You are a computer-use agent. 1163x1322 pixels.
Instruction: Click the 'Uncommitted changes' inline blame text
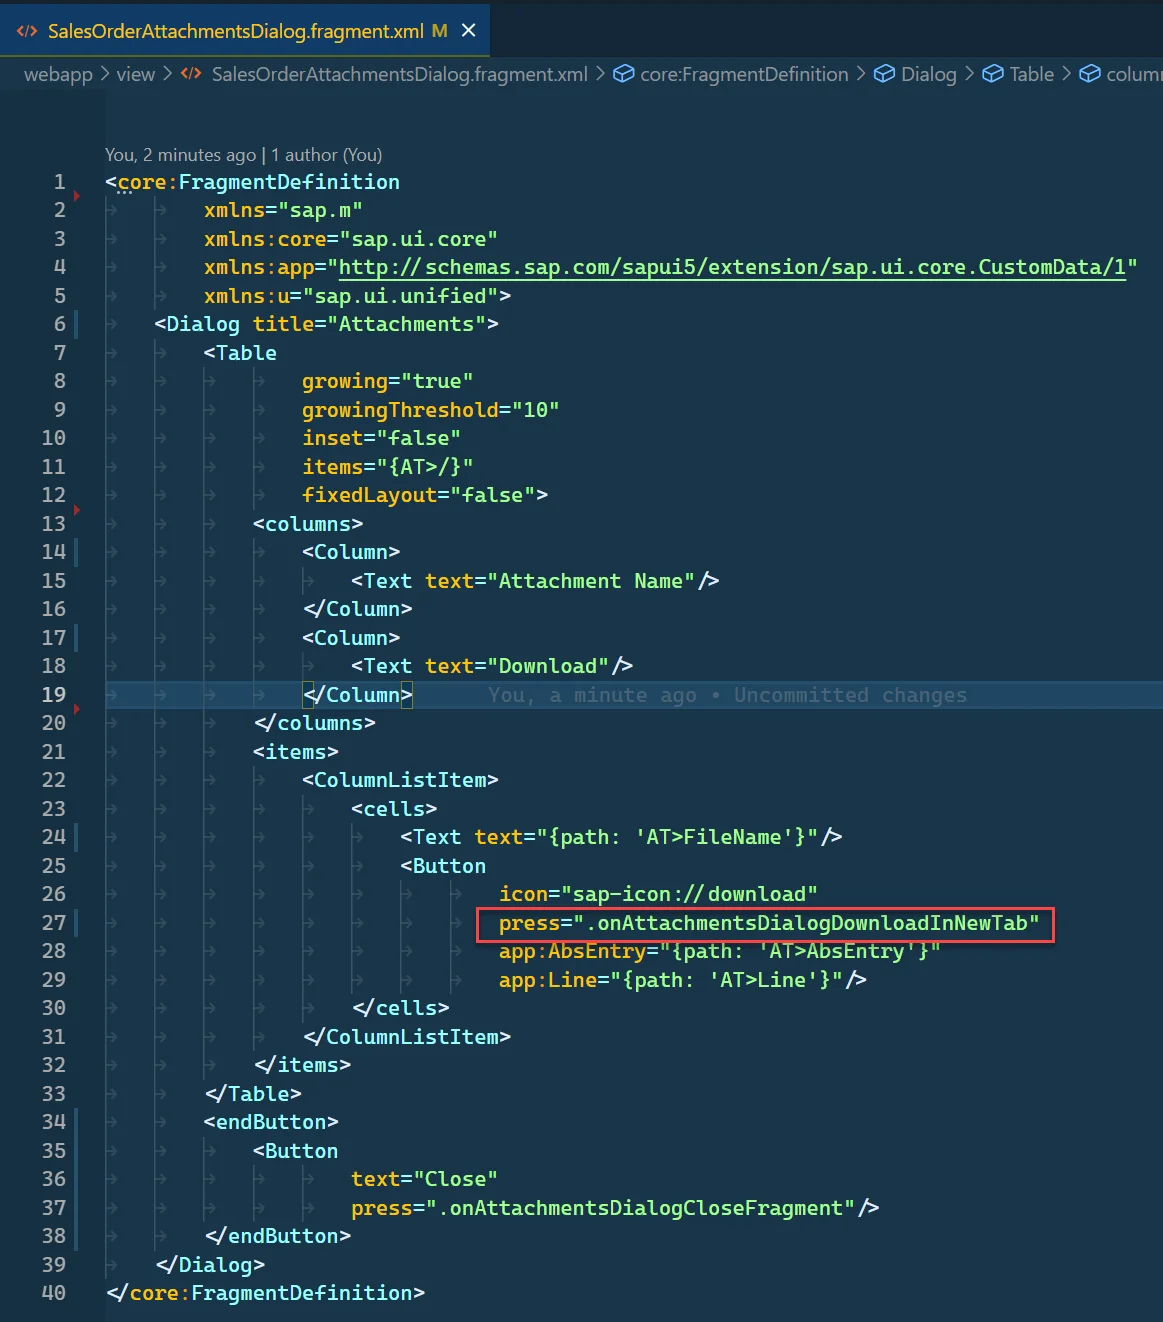[850, 695]
